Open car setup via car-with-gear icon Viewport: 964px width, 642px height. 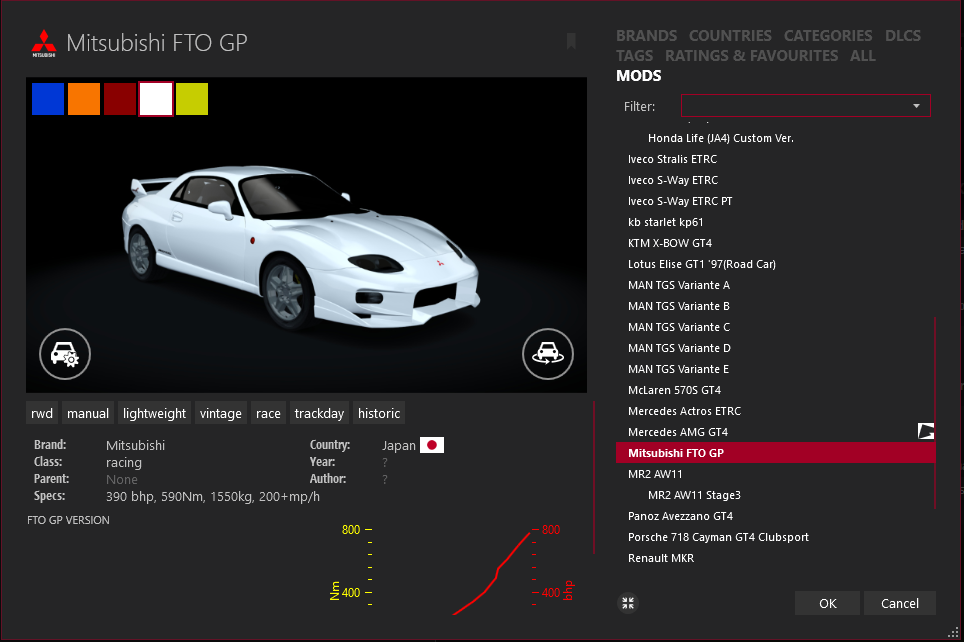coord(65,352)
